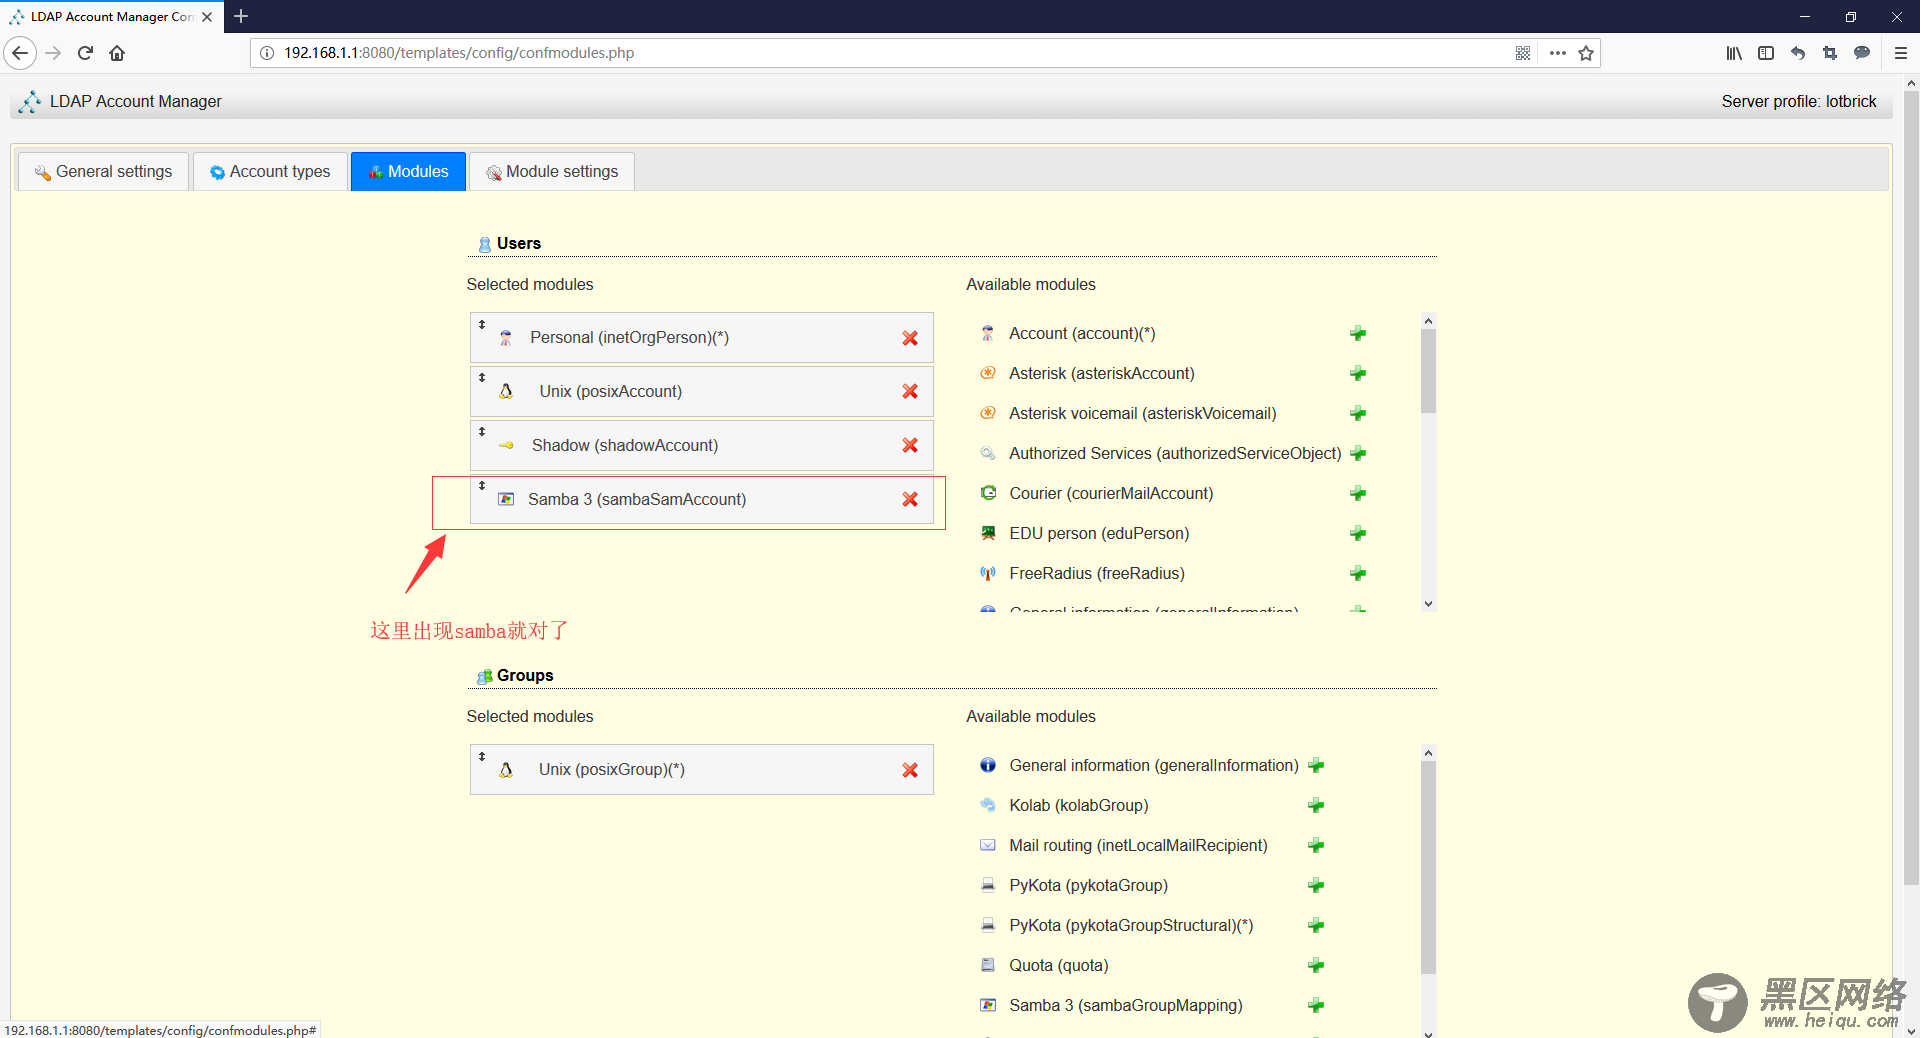Remove Samba 3 (sambaSamAccount) module
This screenshot has height=1038, width=1920.
910,500
